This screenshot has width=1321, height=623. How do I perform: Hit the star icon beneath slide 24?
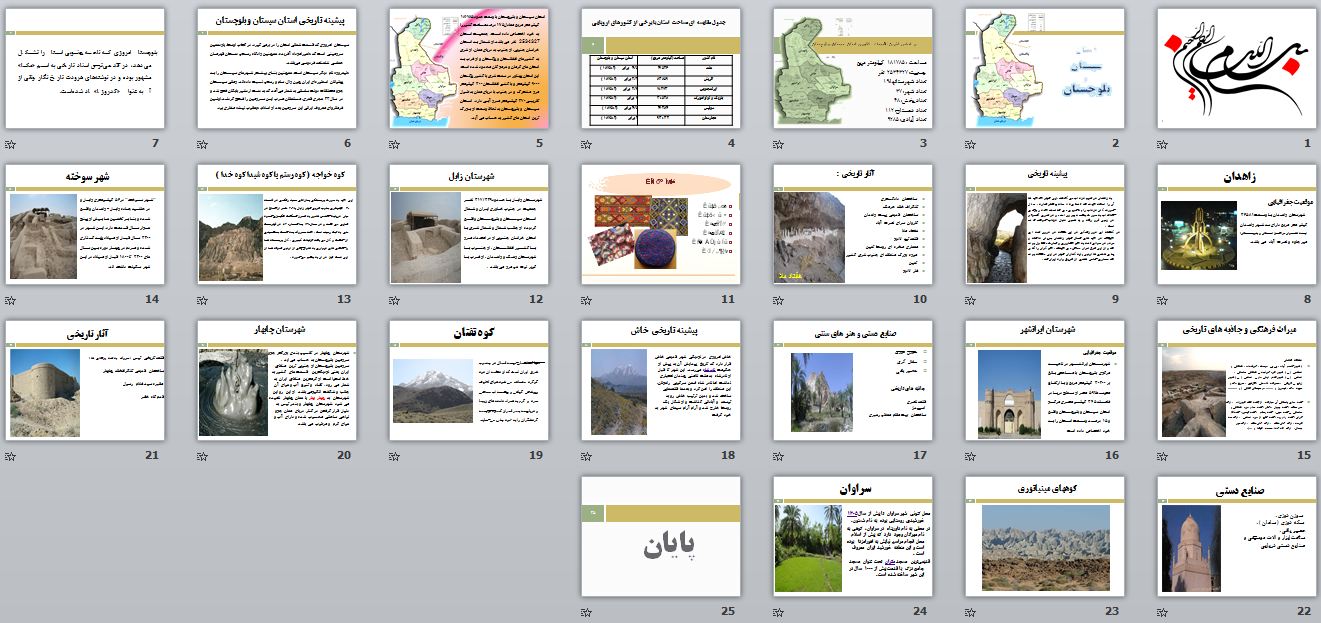coord(778,613)
